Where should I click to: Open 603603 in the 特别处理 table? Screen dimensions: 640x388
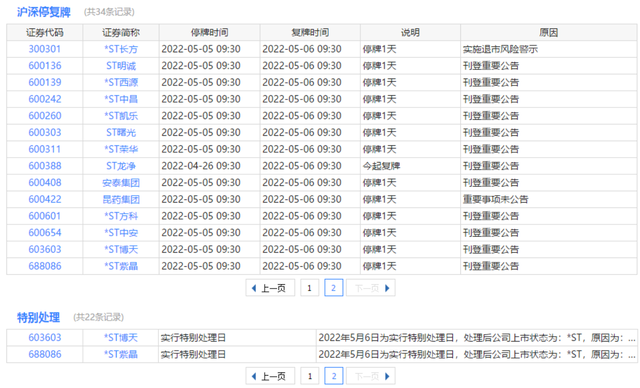44,338
